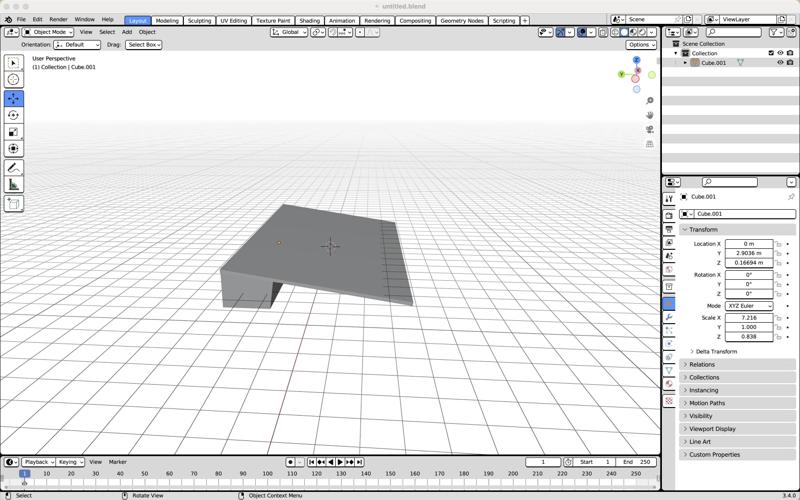Toggle X-ray display in viewport header
Screen dimensions: 800x500
coord(603,32)
